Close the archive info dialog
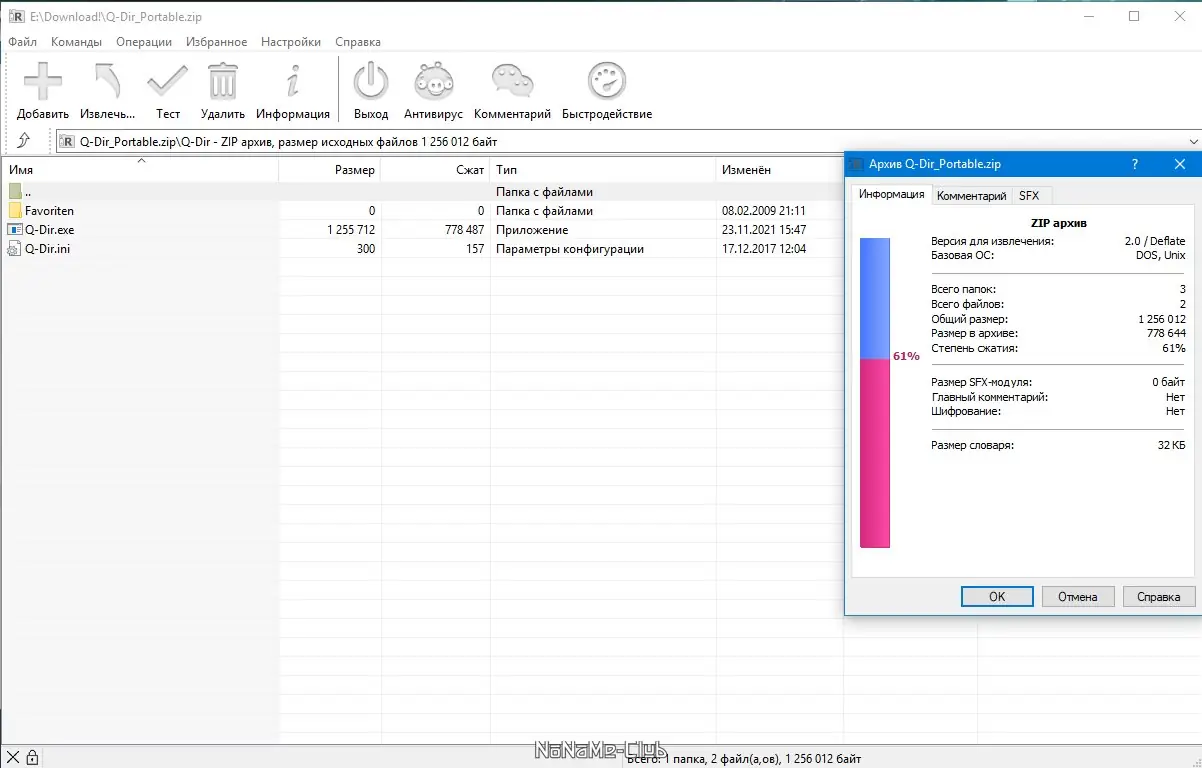This screenshot has width=1202, height=768. [1180, 164]
